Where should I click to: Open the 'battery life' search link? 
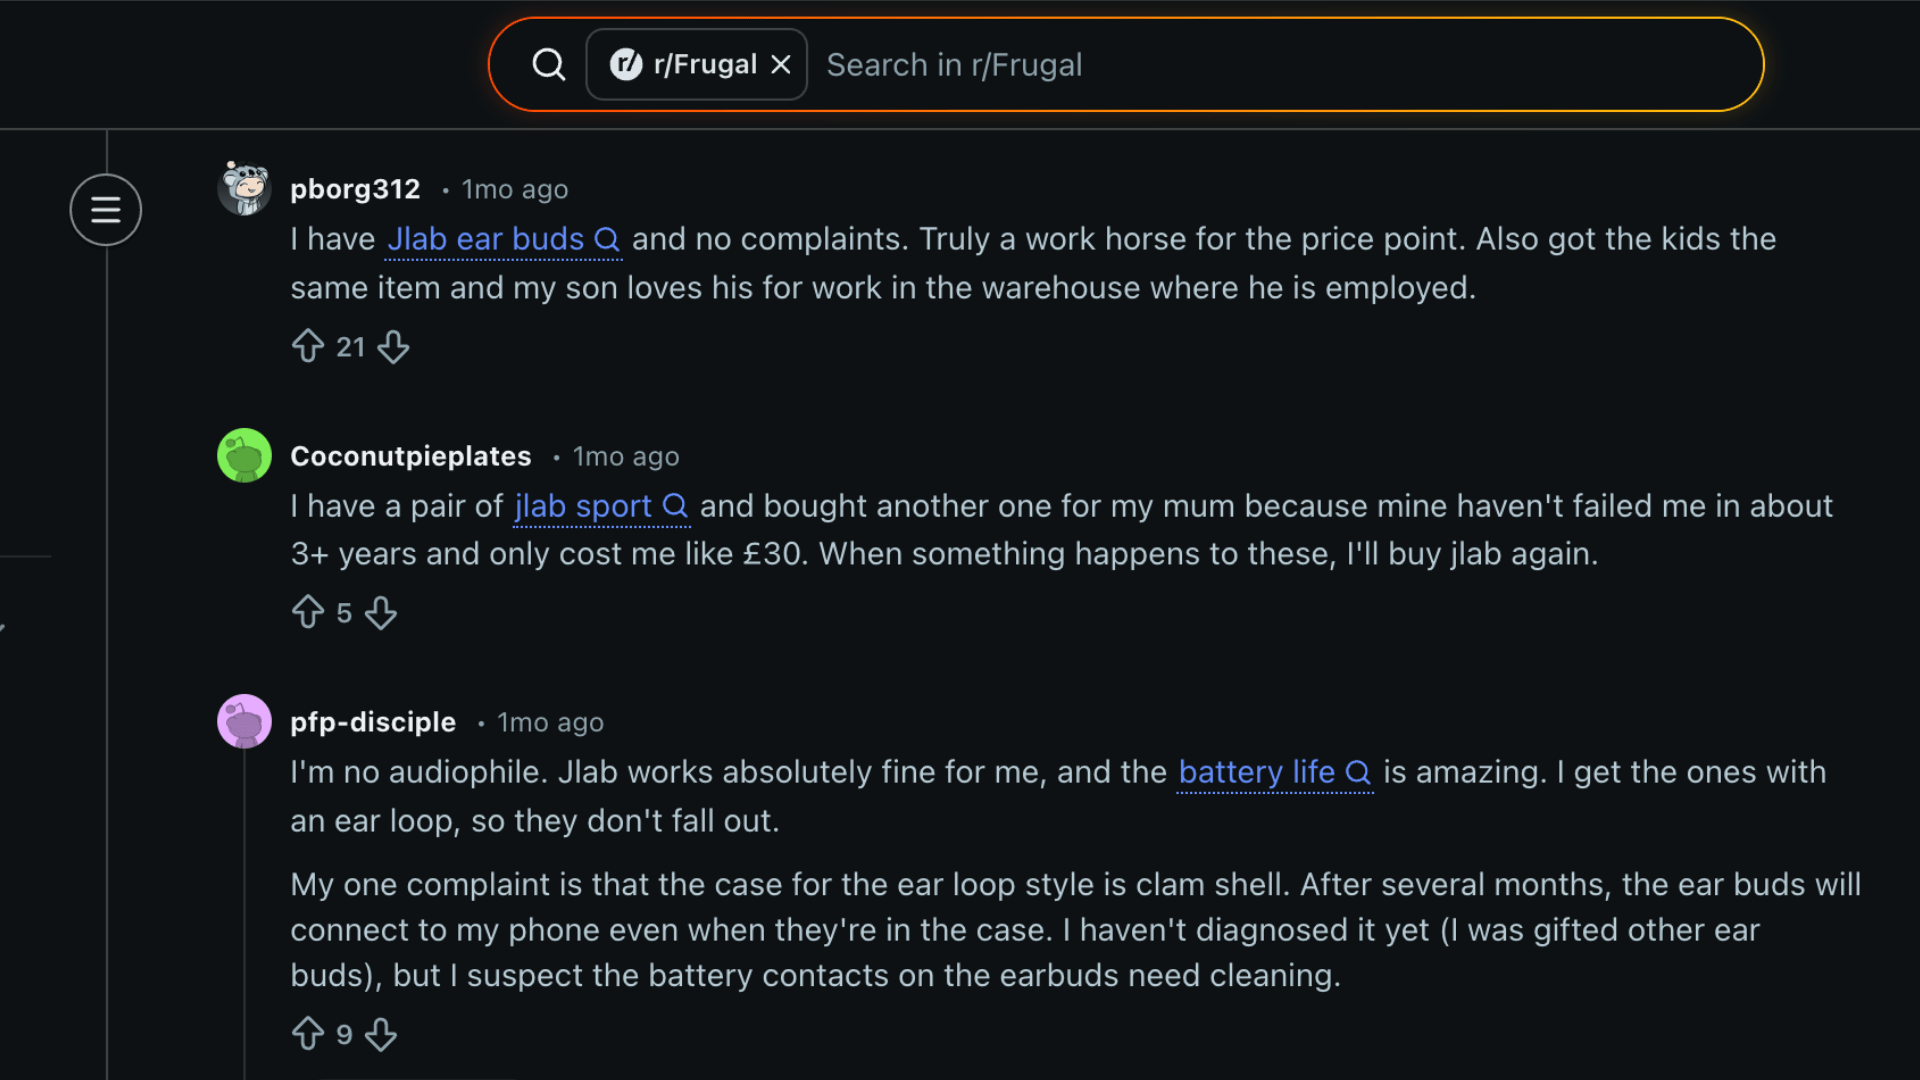[x=1255, y=772]
